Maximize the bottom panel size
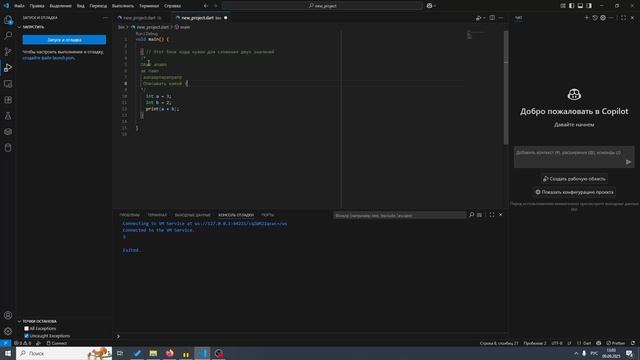 pos(492,215)
